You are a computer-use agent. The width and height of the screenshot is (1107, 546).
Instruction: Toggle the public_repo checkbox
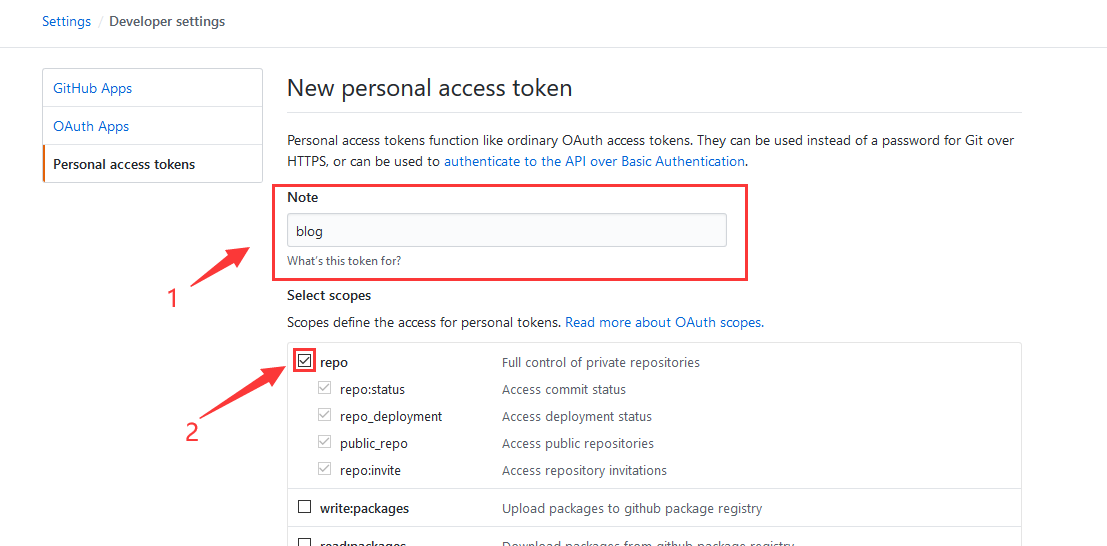(324, 442)
